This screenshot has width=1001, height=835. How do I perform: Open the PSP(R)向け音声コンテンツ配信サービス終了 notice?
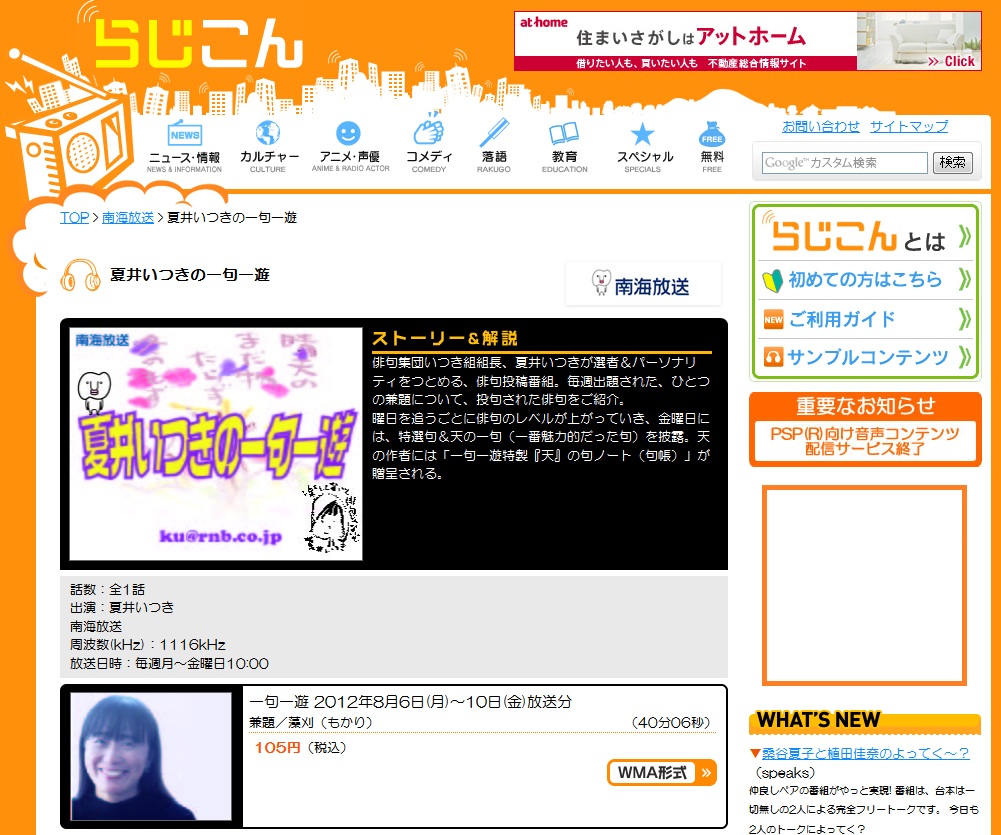[x=865, y=441]
